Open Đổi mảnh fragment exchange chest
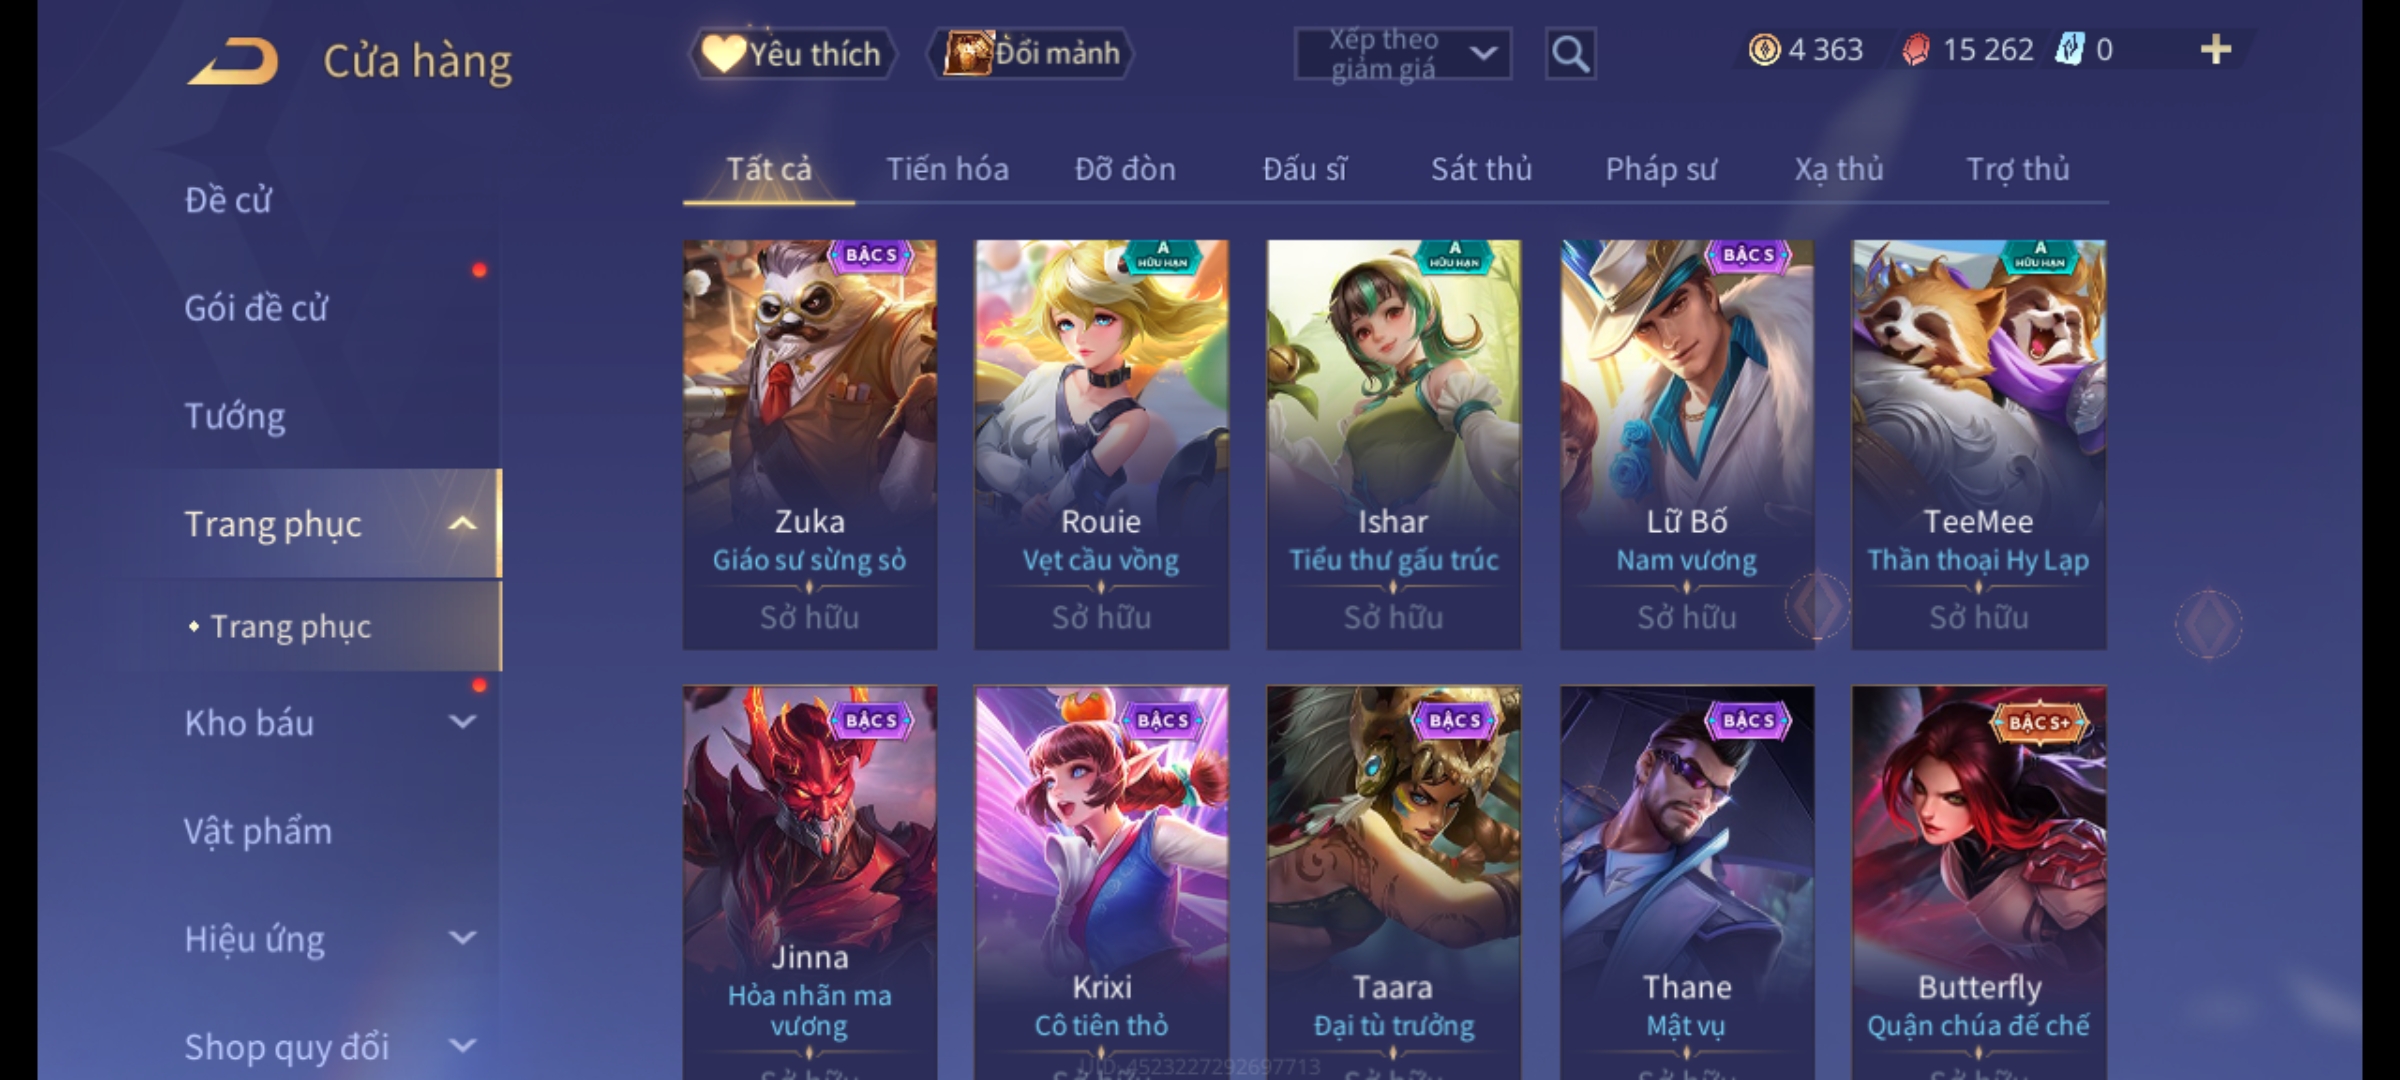The width and height of the screenshot is (2400, 1080). click(x=1031, y=53)
